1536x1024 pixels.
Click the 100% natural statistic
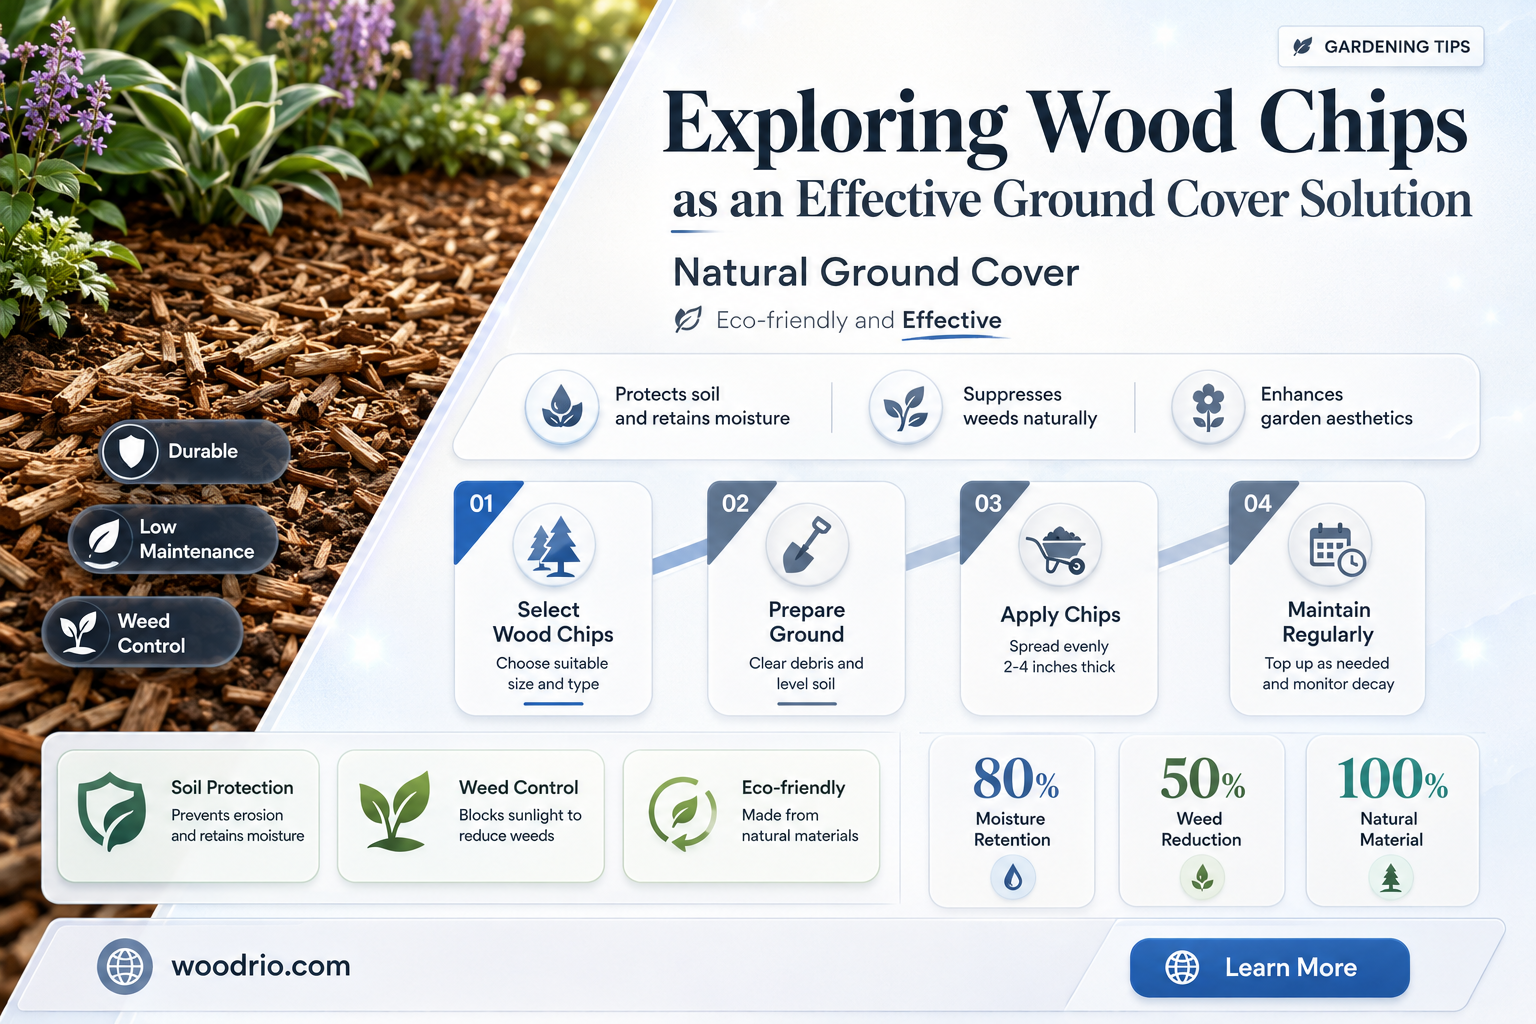click(x=1392, y=778)
